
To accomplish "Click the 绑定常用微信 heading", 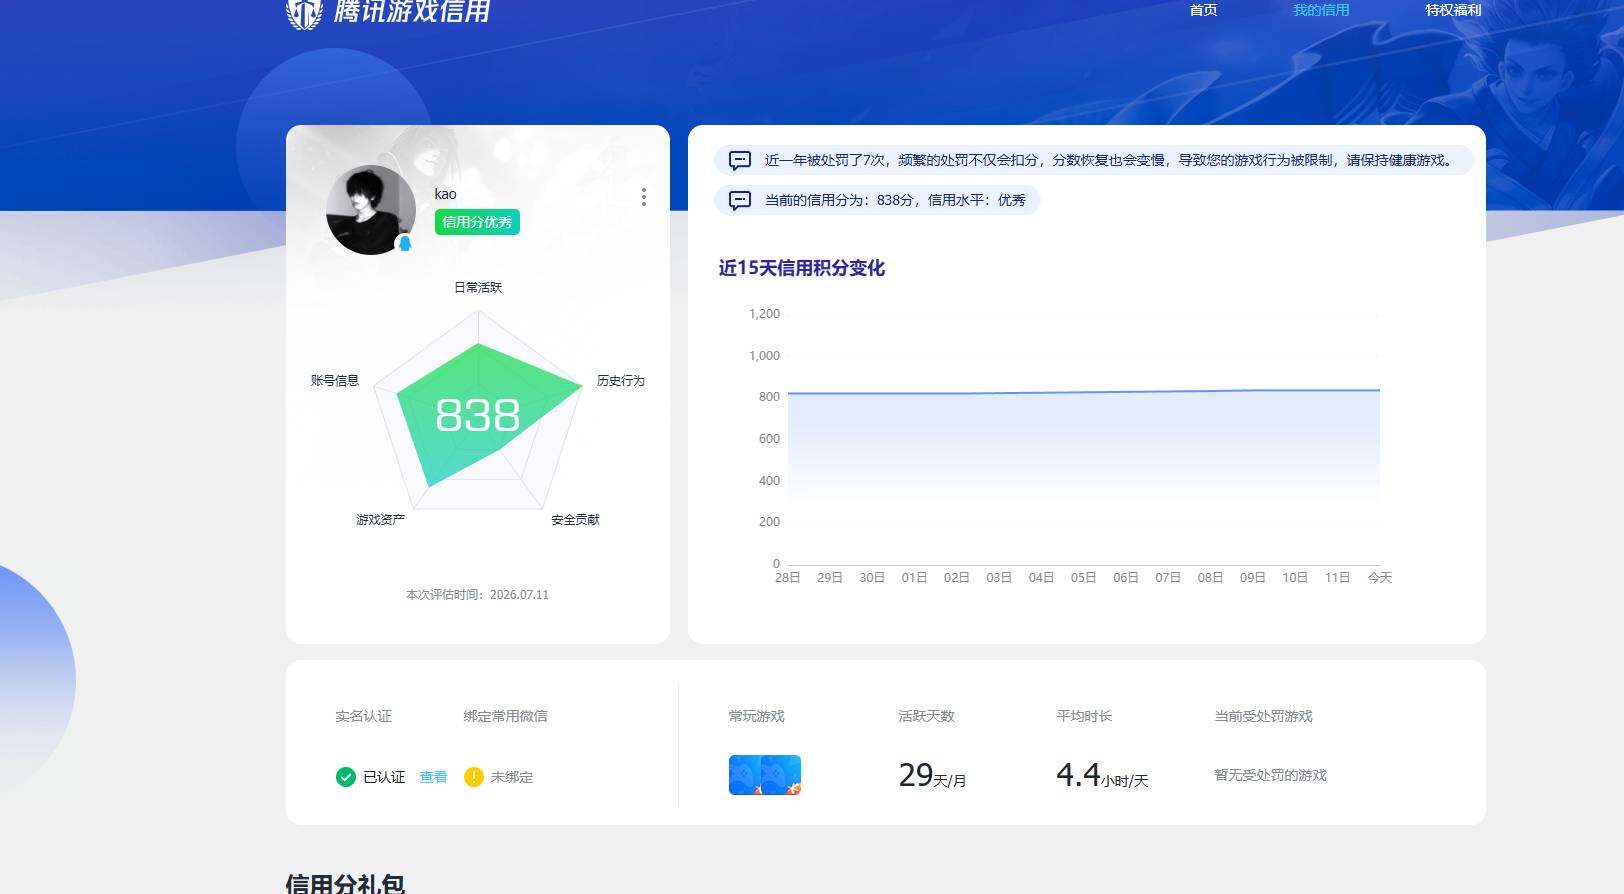I will pyautogui.click(x=505, y=716).
